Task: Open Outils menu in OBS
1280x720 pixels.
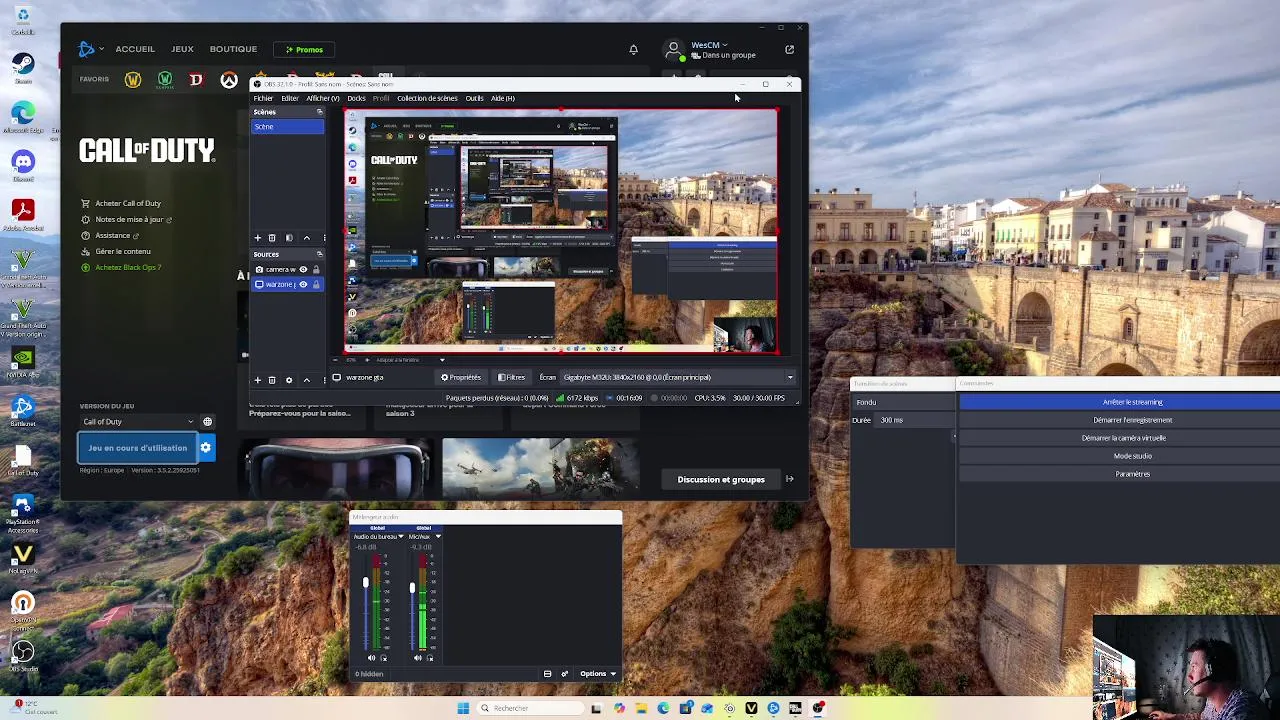Action: point(474,98)
